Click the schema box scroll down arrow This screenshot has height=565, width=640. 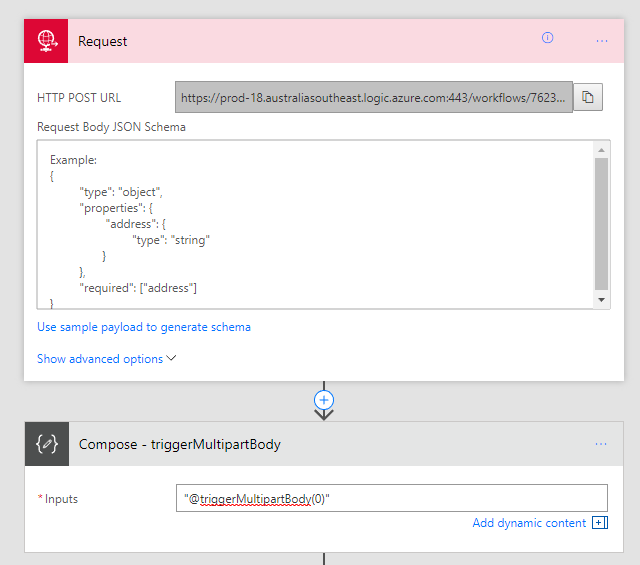pos(601,299)
